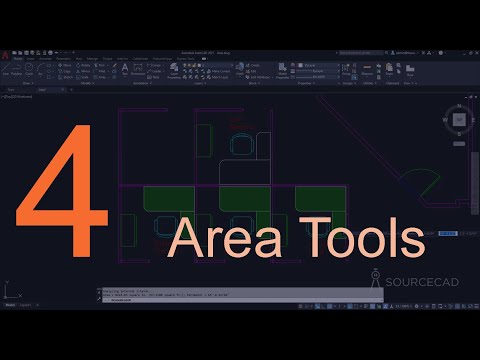
Task: Click the command line input field
Action: pyautogui.click(x=243, y=300)
